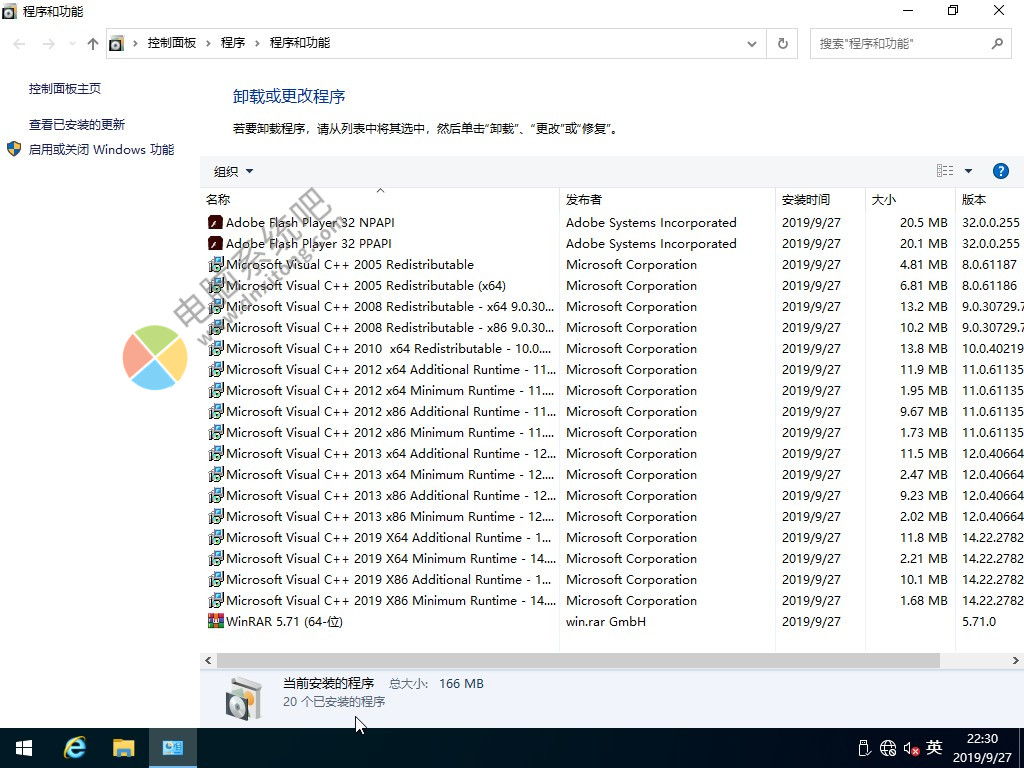Click the horizontal scrollbar thumb
The image size is (1024, 768).
579,660
